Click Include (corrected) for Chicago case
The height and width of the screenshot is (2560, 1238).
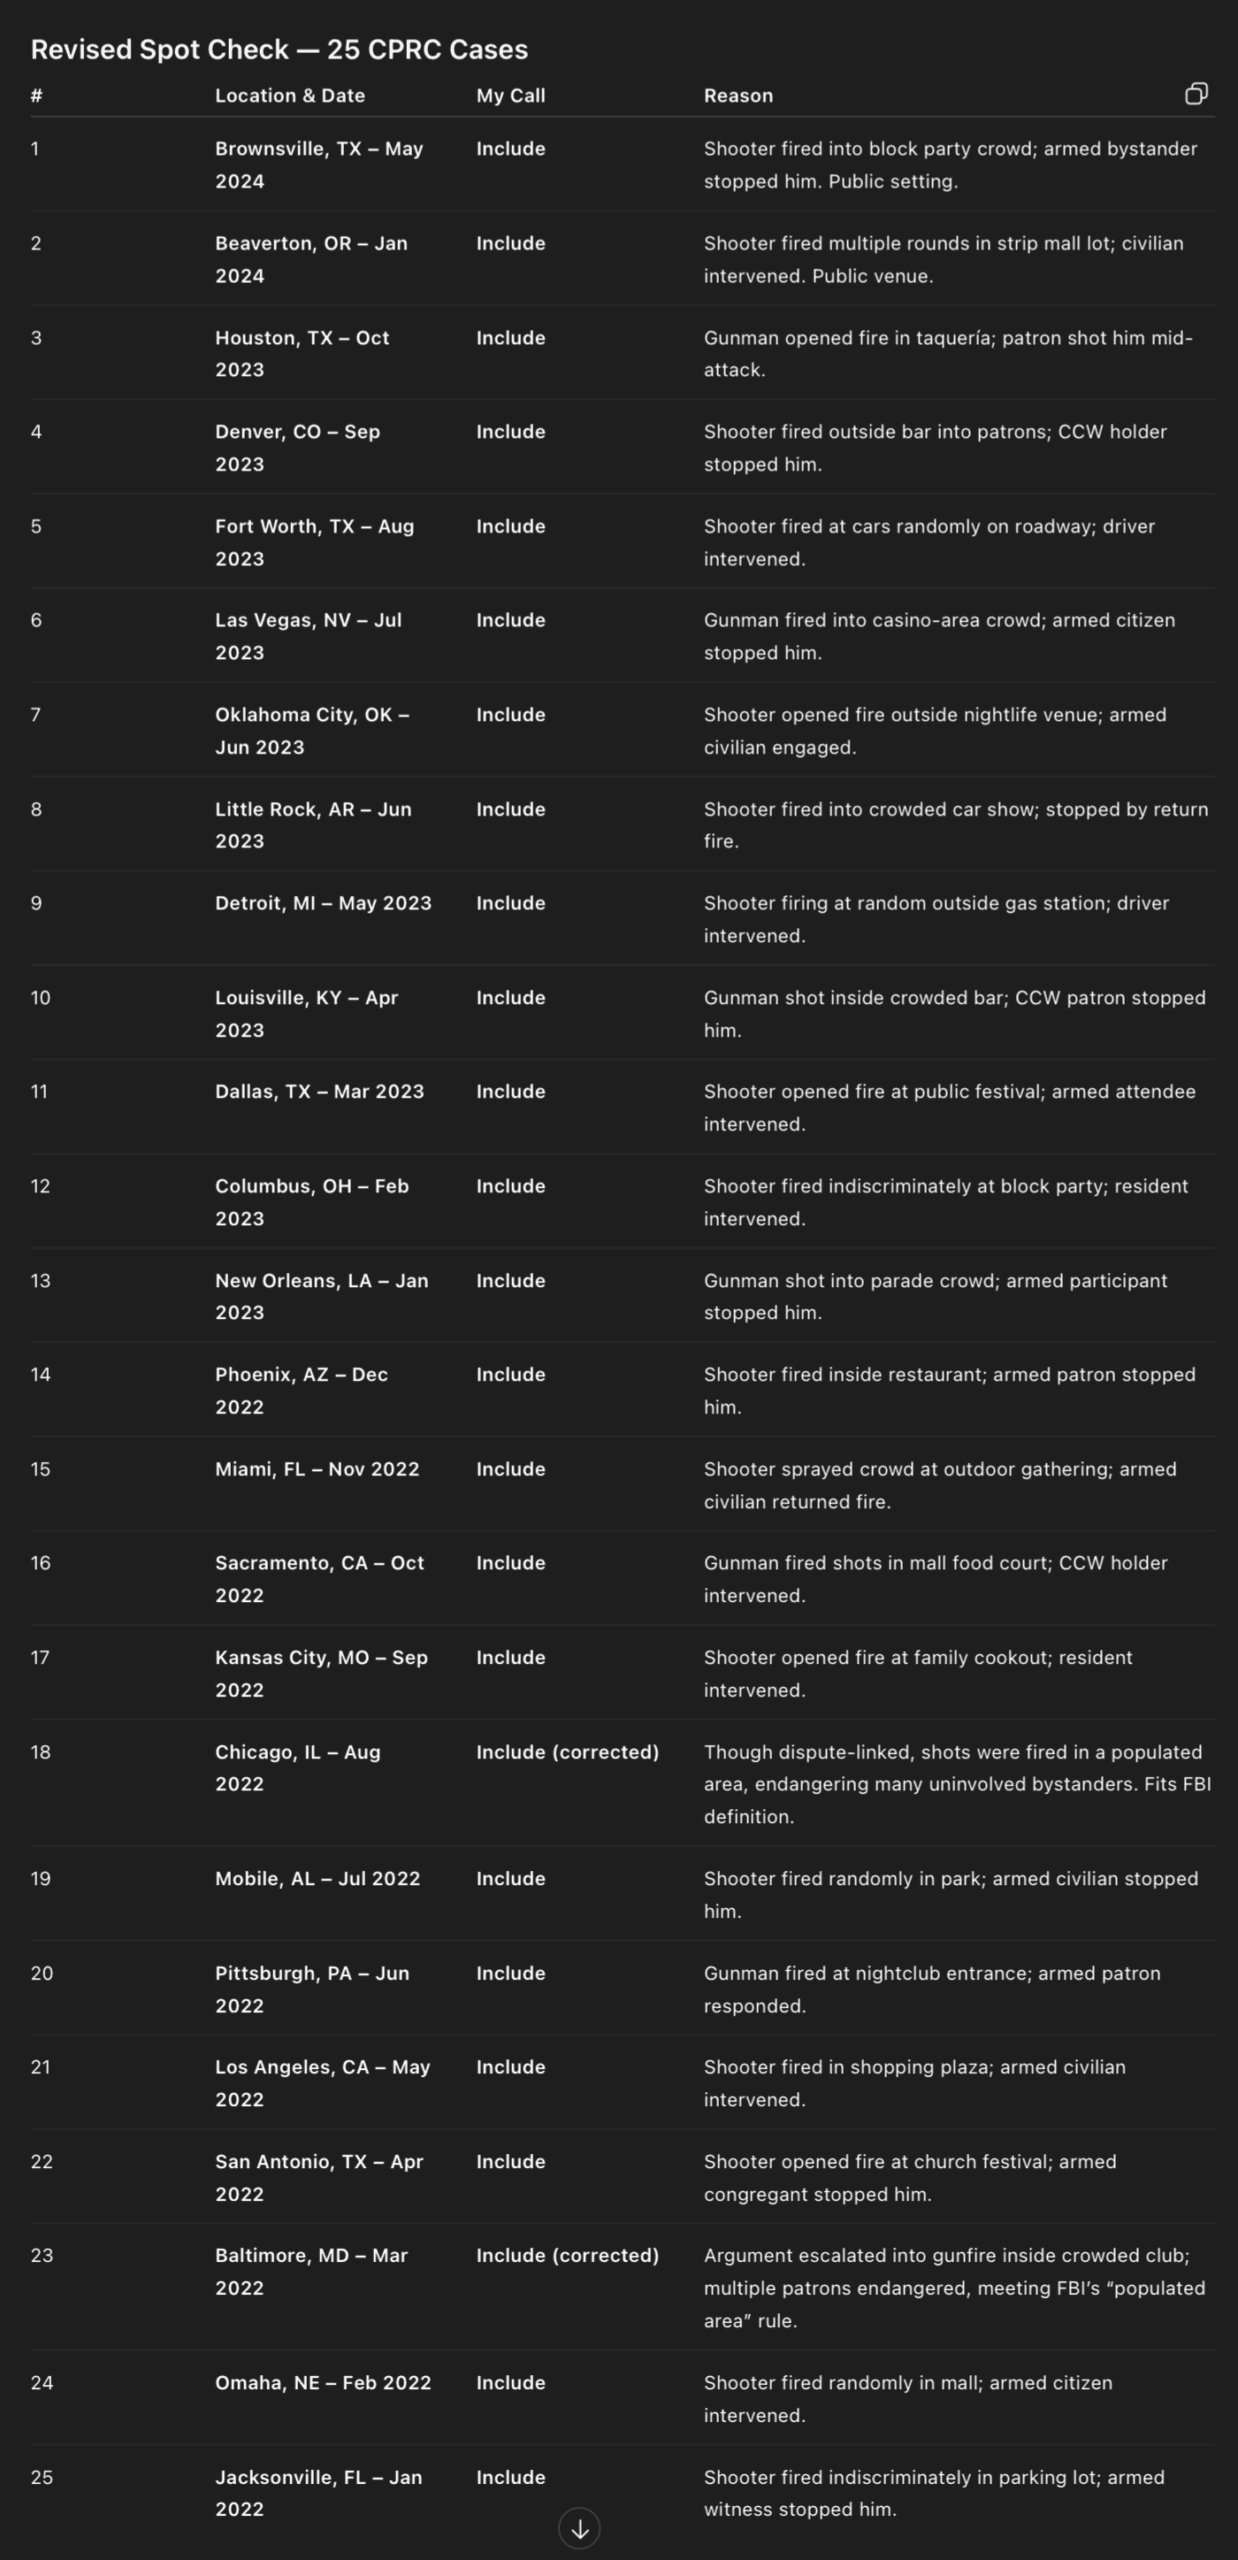click(567, 1752)
